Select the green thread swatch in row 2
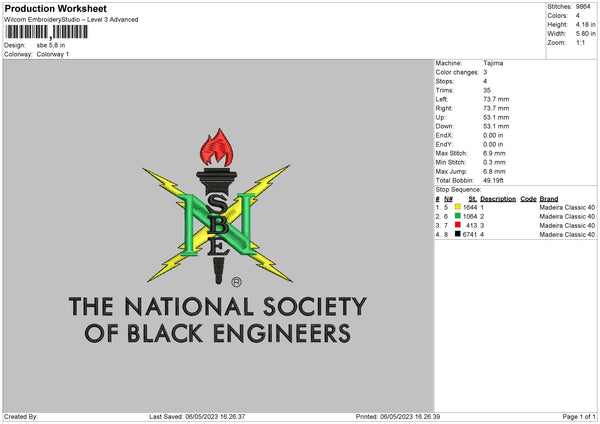This screenshot has height=424, width=600. [458, 216]
